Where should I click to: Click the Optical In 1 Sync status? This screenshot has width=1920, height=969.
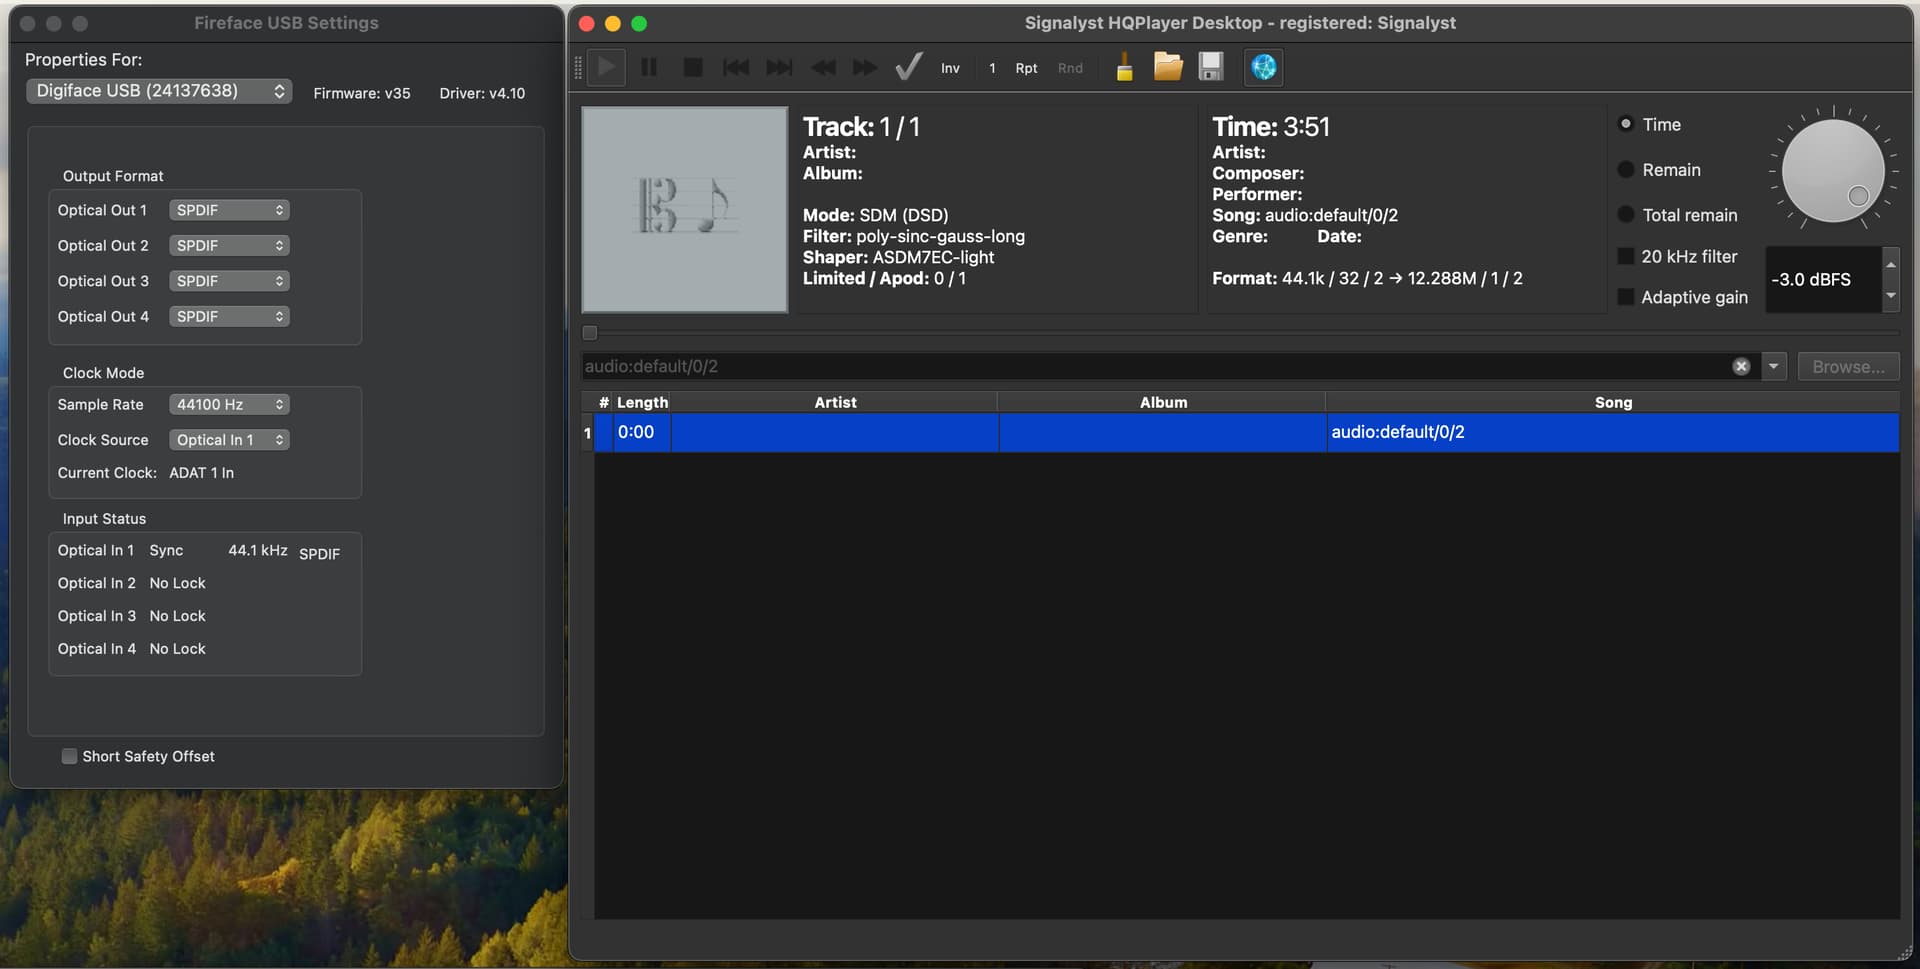166,550
